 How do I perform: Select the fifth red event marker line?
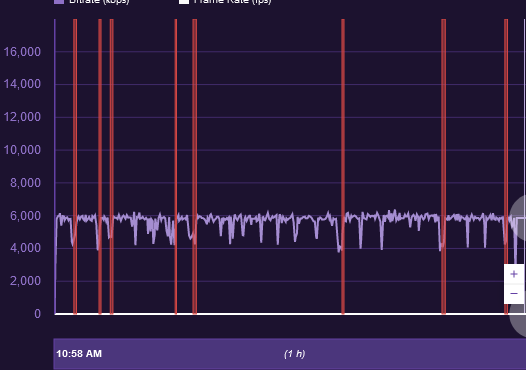195,167
